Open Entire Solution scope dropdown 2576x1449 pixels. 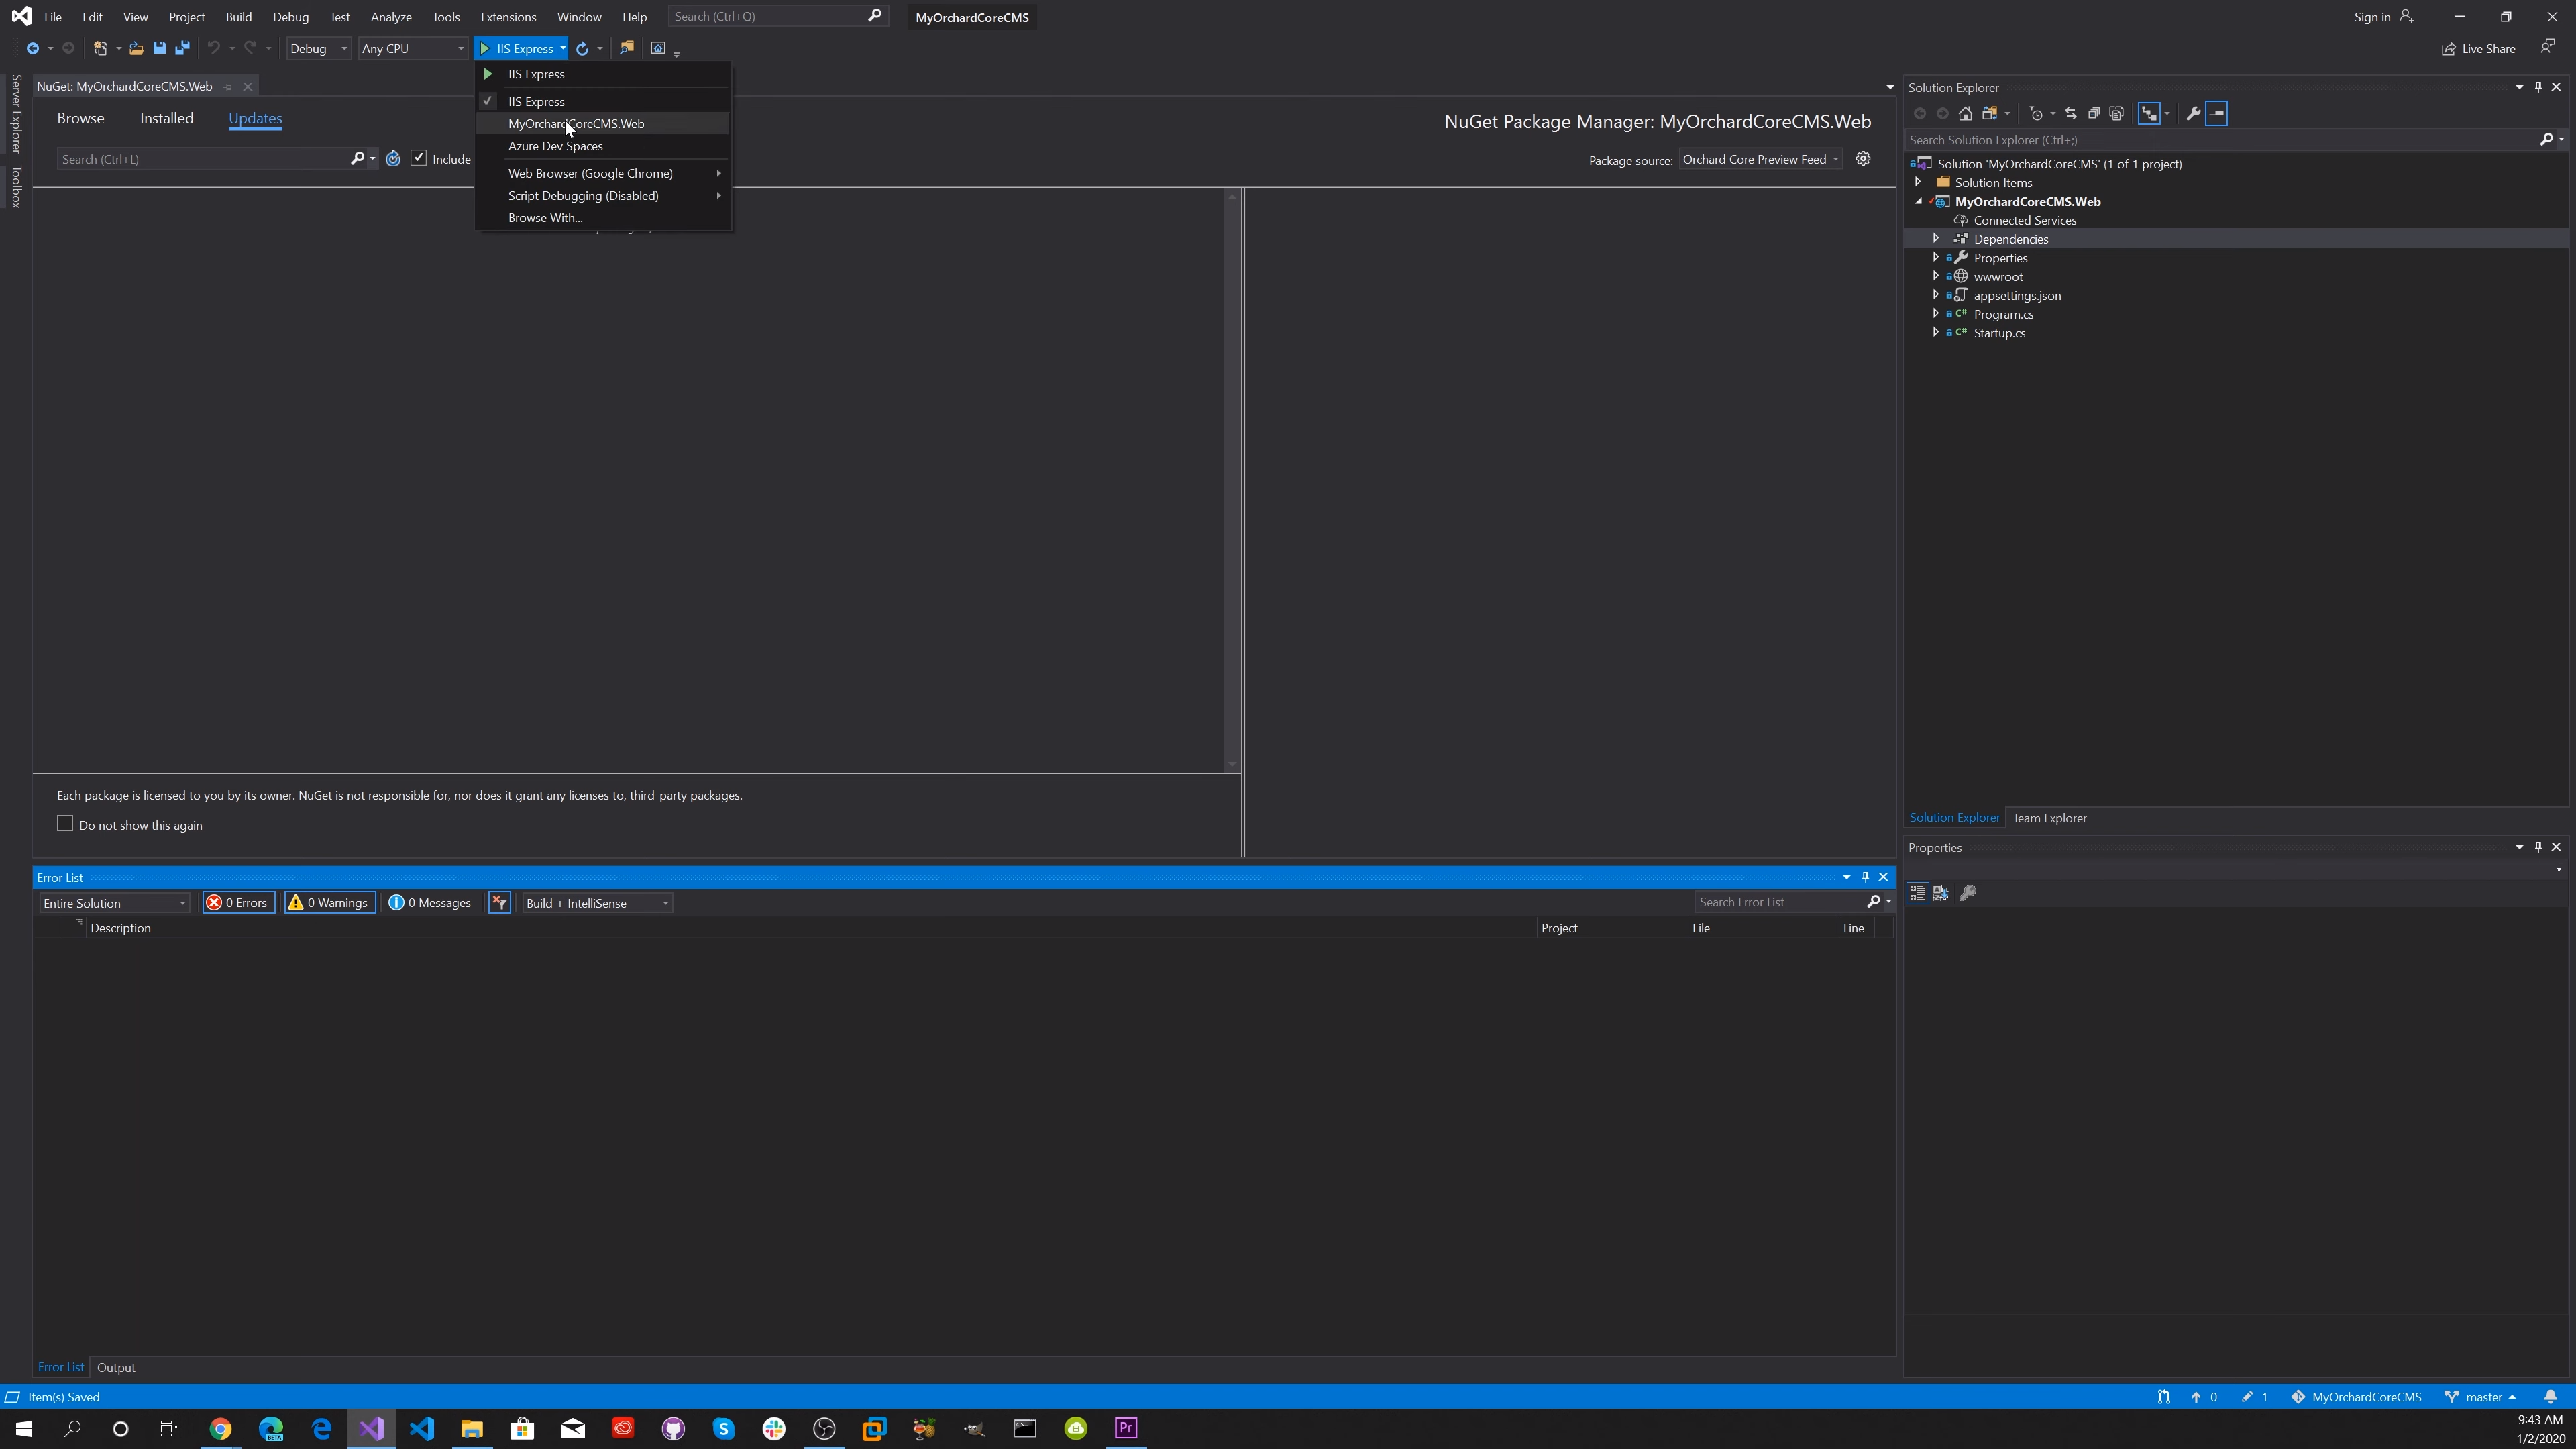[114, 903]
